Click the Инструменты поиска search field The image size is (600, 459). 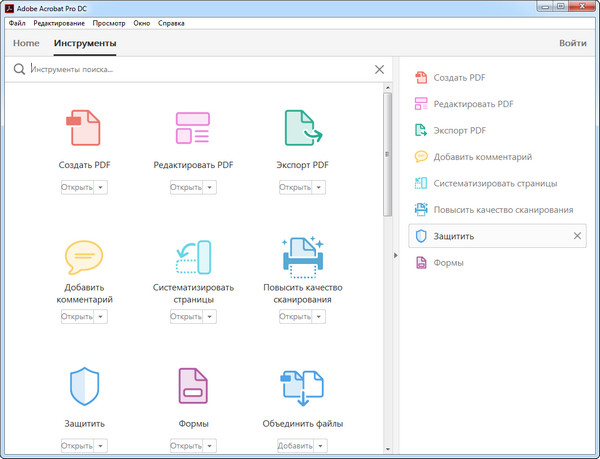pyautogui.click(x=200, y=70)
